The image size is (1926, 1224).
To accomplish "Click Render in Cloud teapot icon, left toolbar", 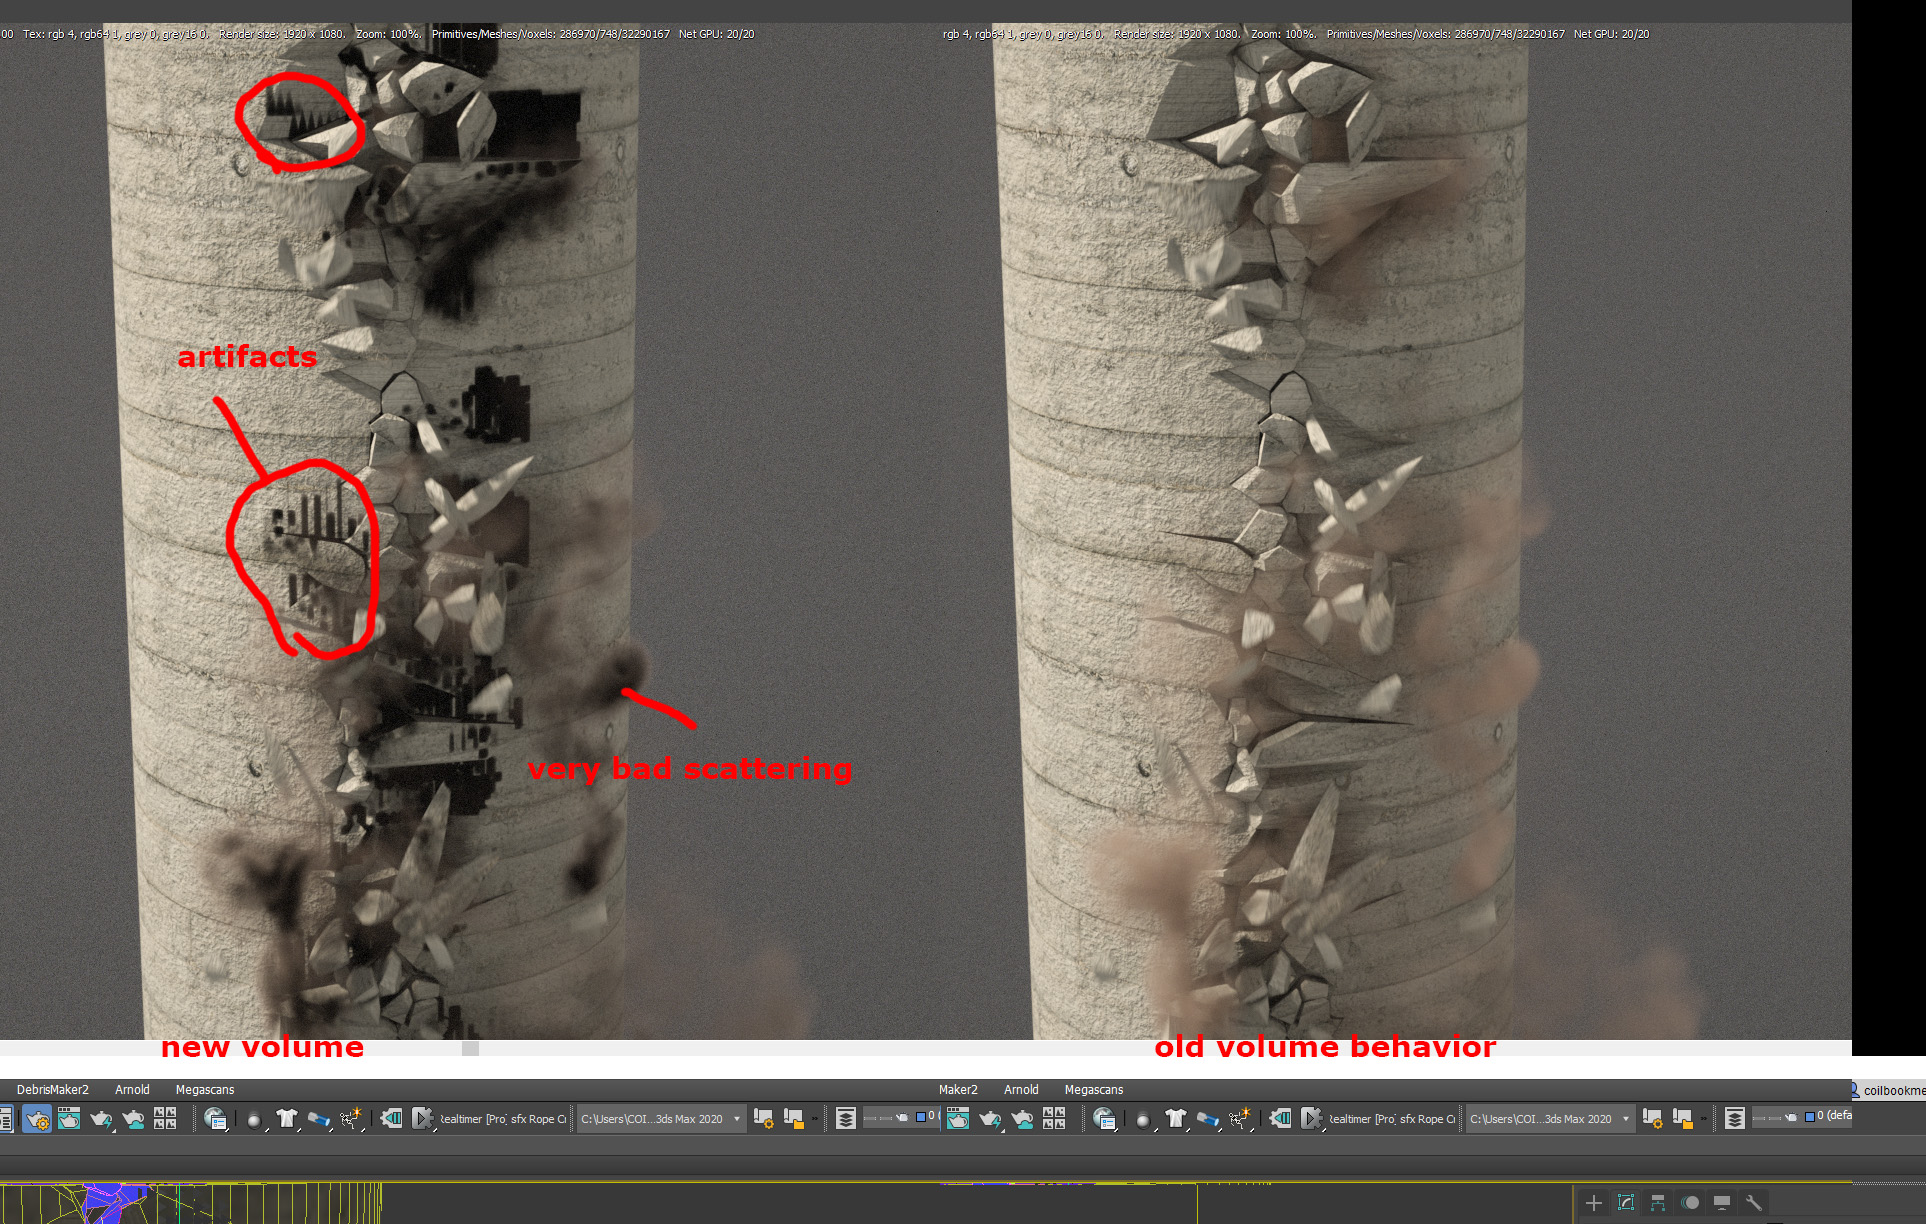I will [133, 1119].
